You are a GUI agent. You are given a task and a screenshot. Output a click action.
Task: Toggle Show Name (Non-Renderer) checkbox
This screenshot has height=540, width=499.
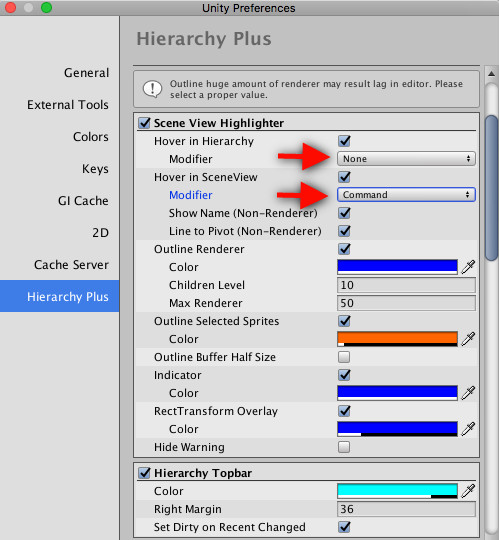click(344, 213)
